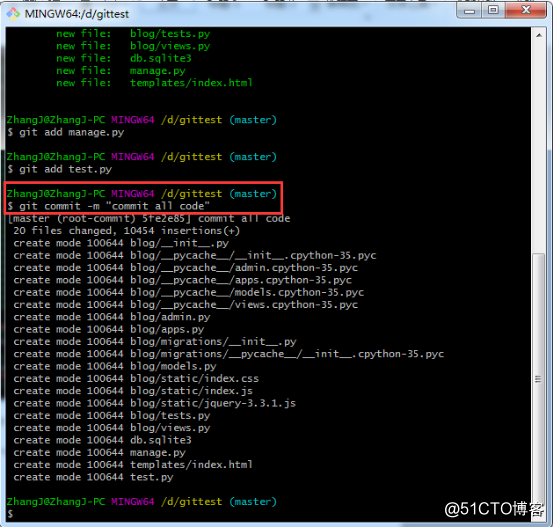554x528 pixels.
Task: Close the MINGW64 terminal window
Action: 526,11
